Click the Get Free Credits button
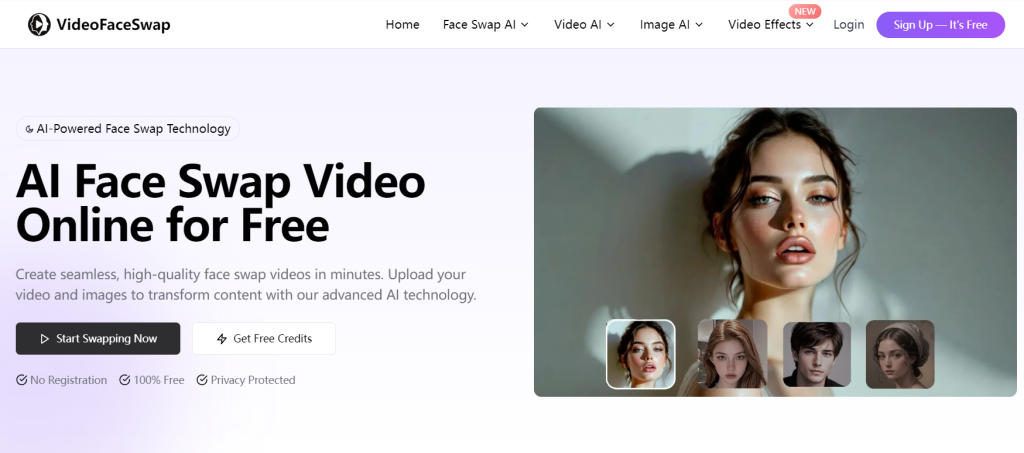The height and width of the screenshot is (453, 1024). [264, 339]
